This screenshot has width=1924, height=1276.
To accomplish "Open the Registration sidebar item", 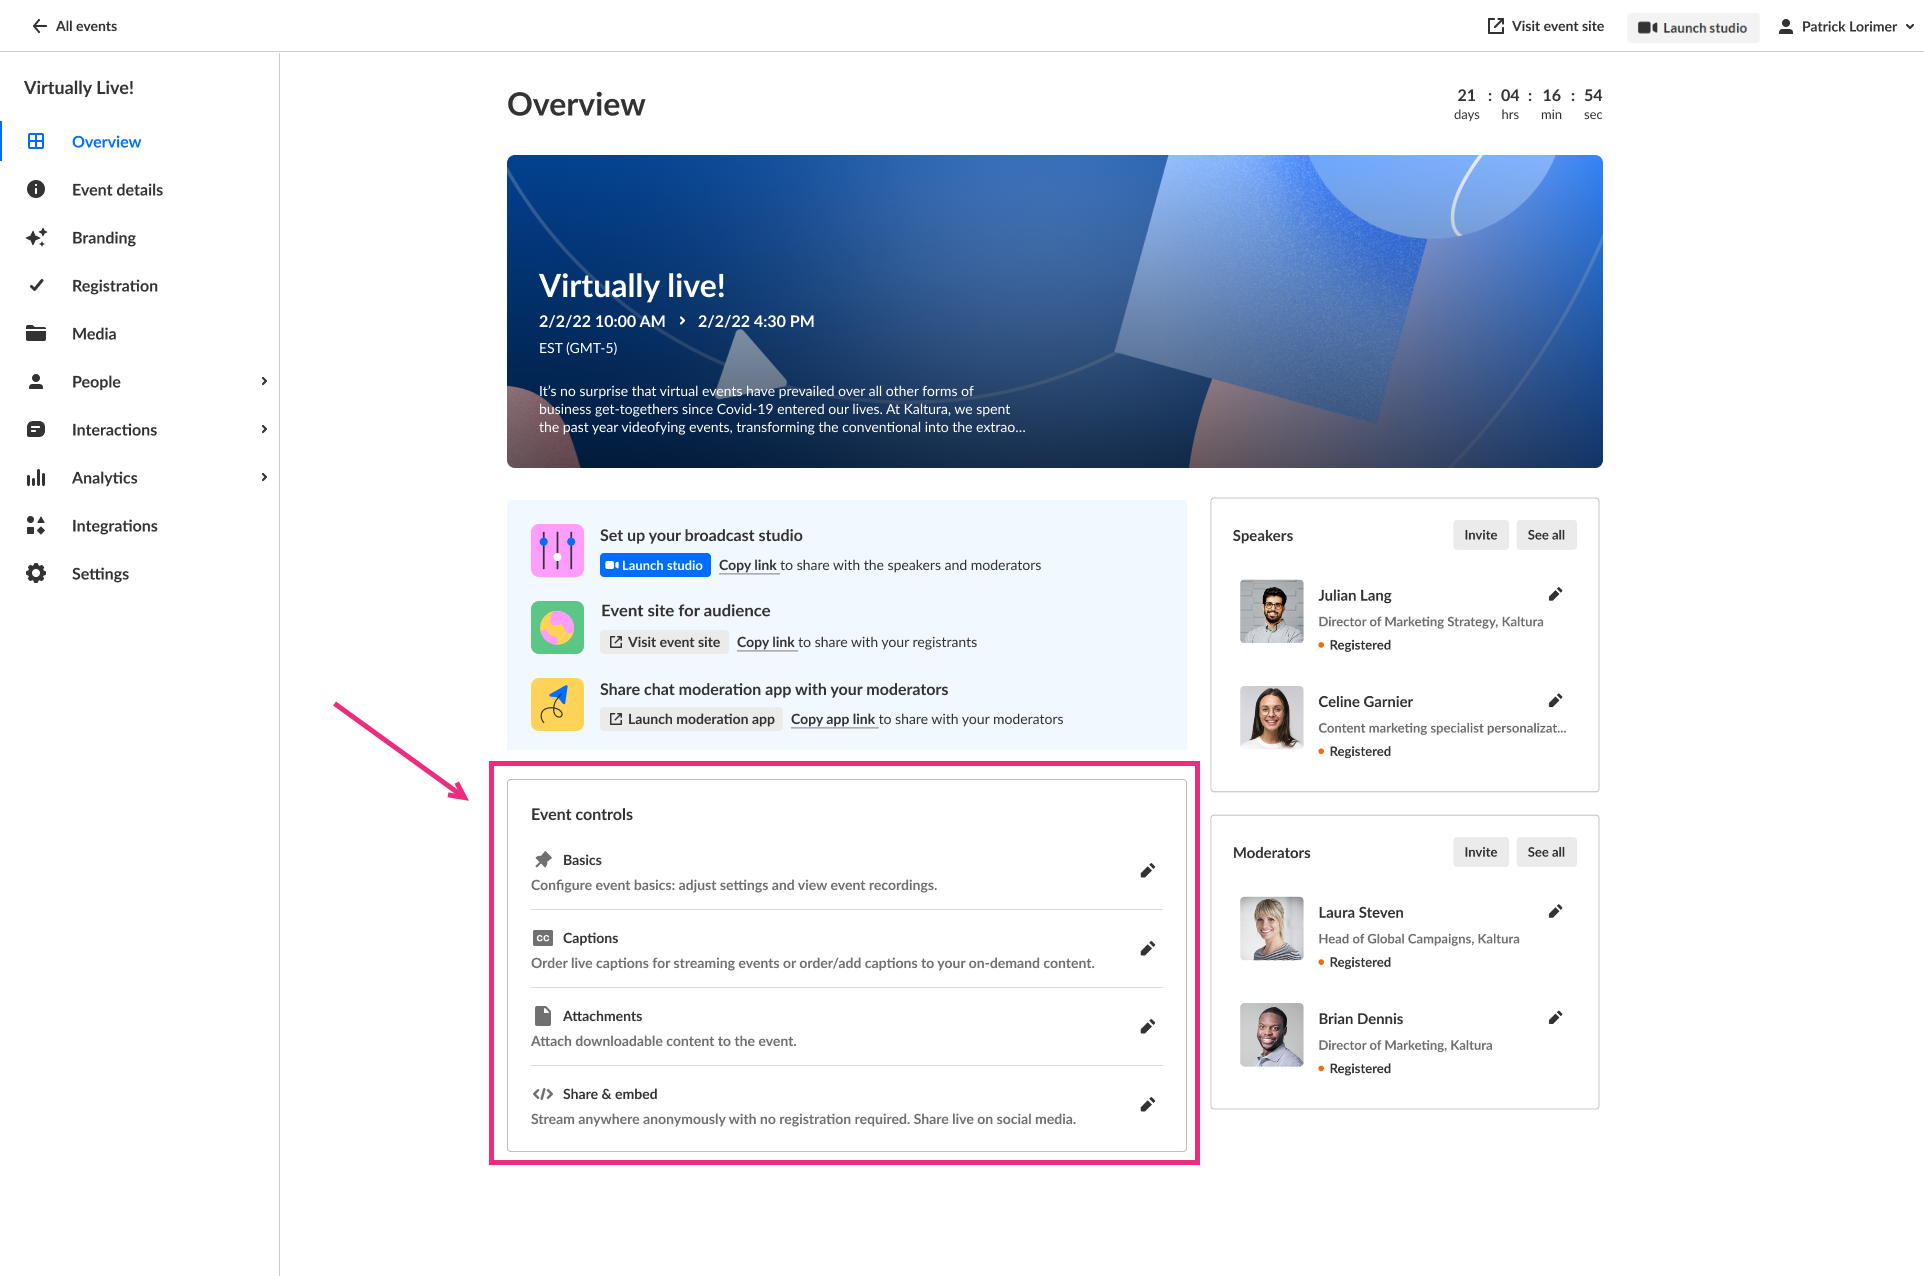I will 115,286.
